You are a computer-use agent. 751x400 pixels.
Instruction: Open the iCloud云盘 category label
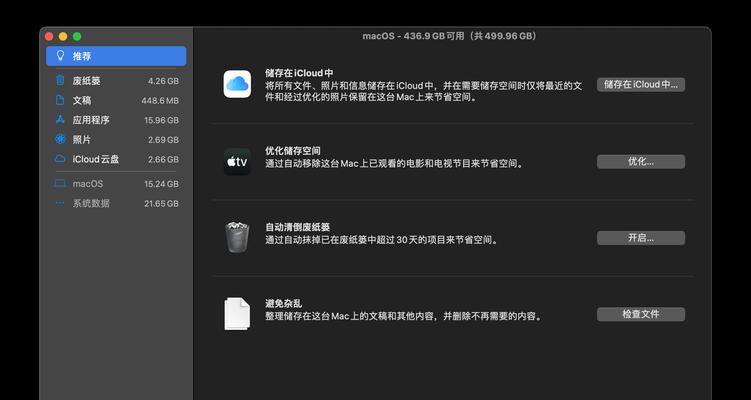coord(96,159)
